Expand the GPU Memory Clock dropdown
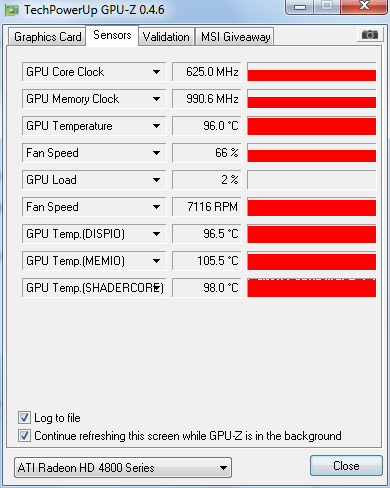This screenshot has height=488, width=390. pos(156,99)
